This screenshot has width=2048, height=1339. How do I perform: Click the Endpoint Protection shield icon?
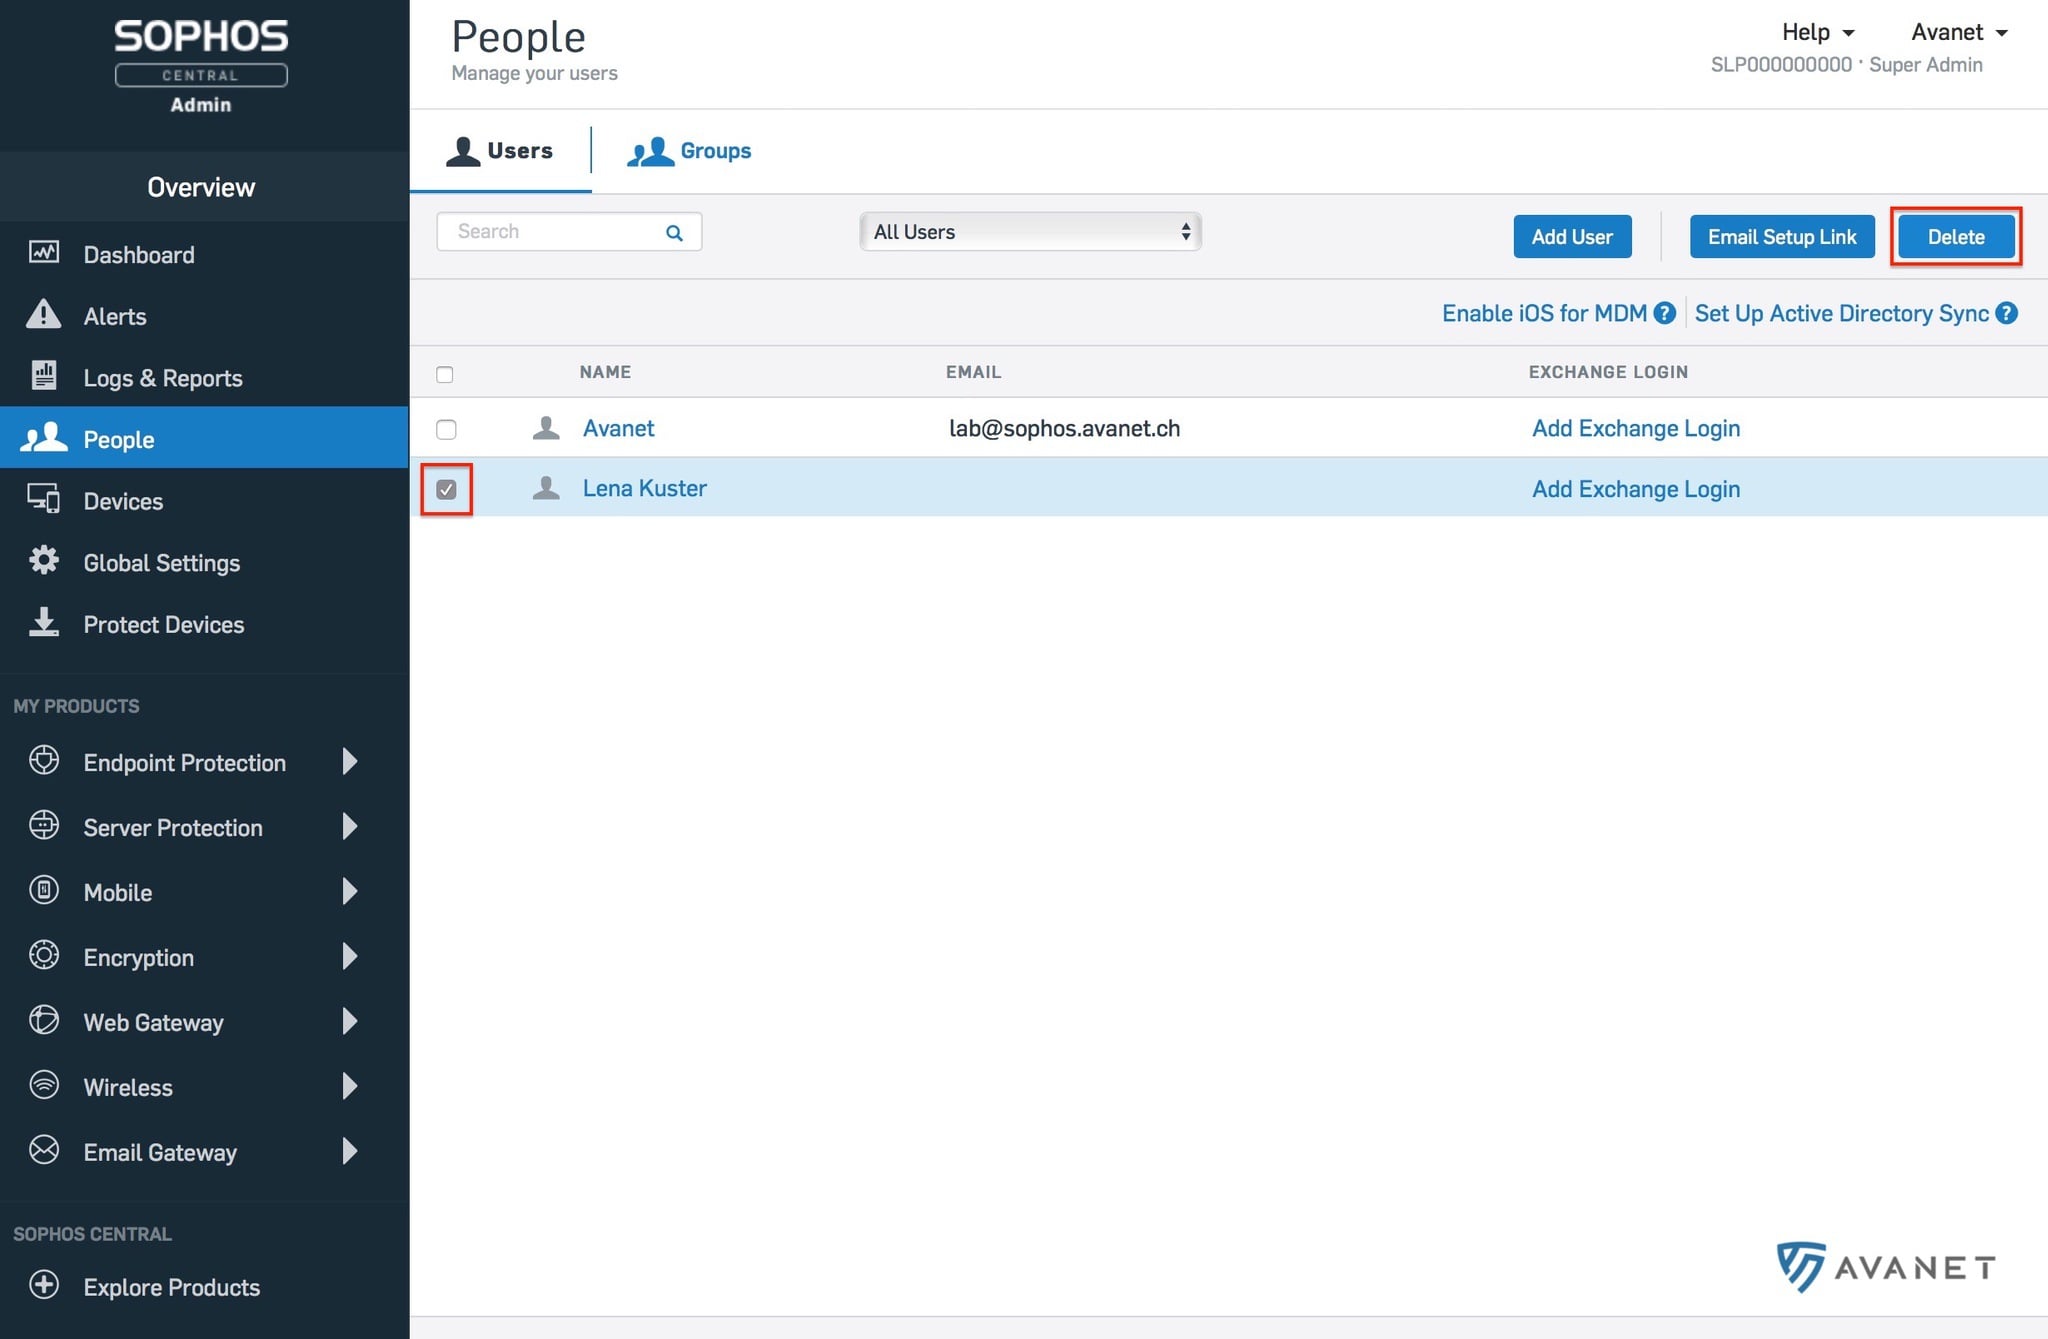click(44, 761)
